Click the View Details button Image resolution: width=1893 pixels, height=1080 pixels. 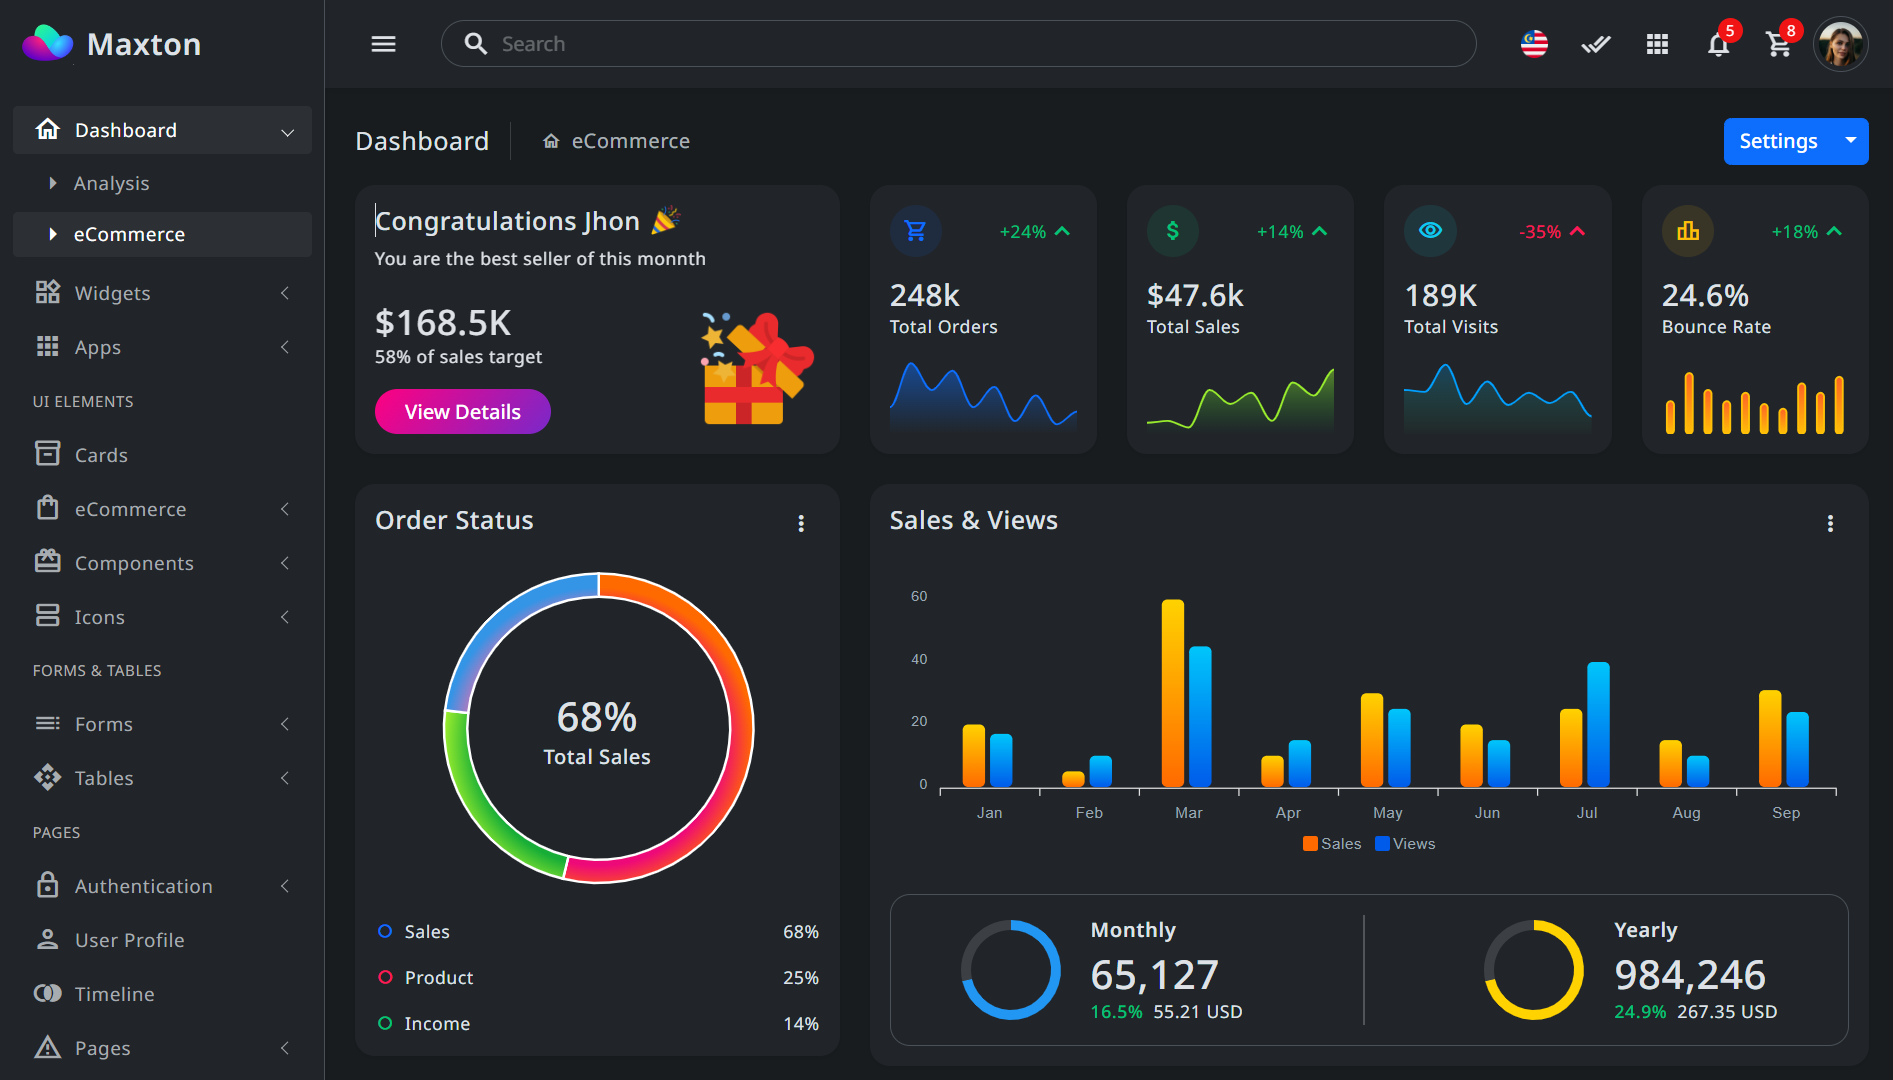(x=462, y=412)
